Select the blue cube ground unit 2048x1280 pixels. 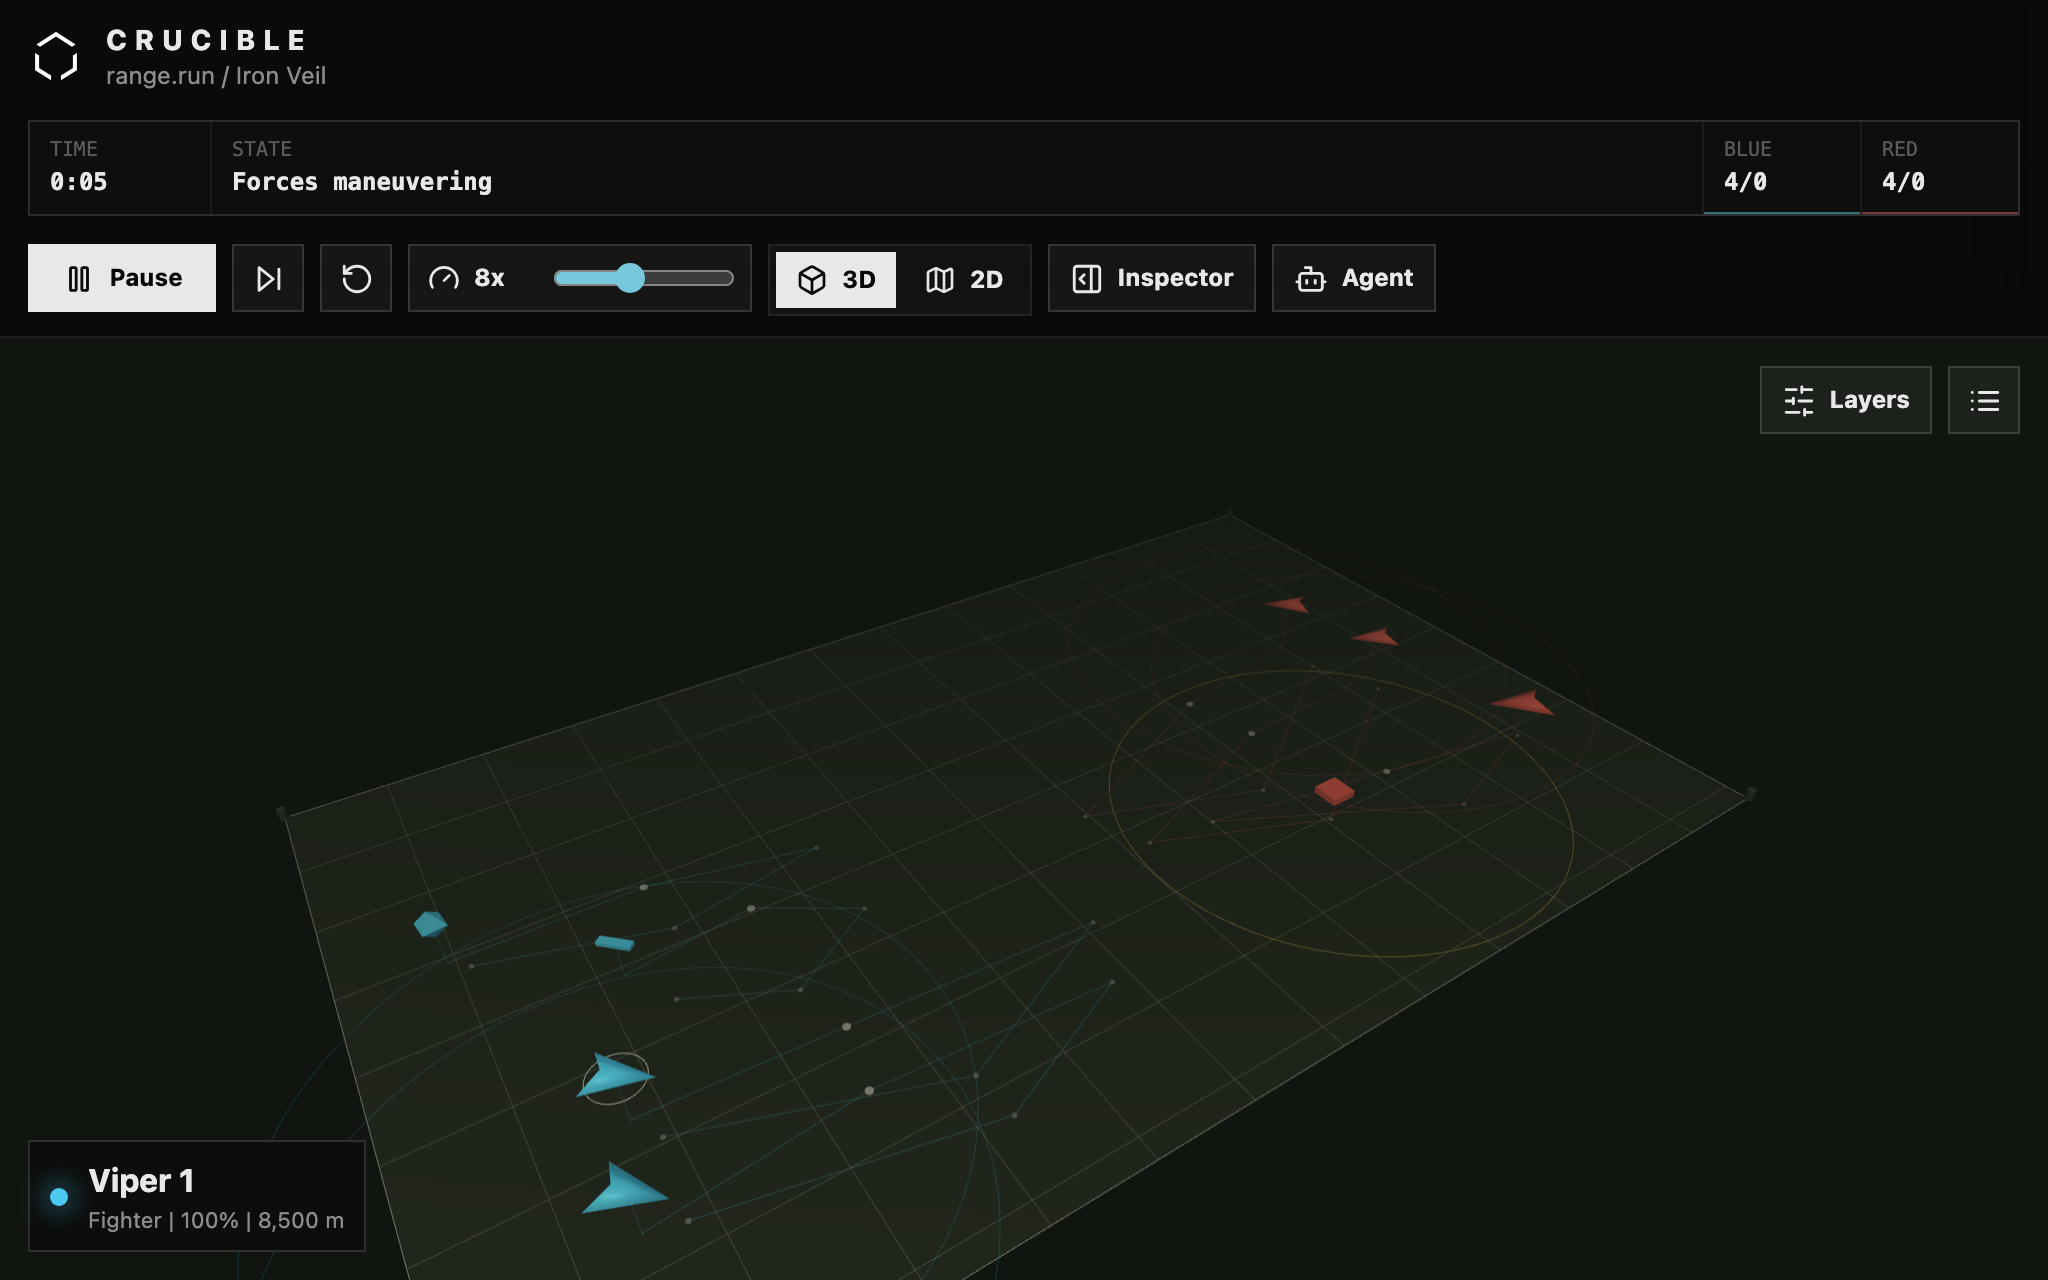430,923
